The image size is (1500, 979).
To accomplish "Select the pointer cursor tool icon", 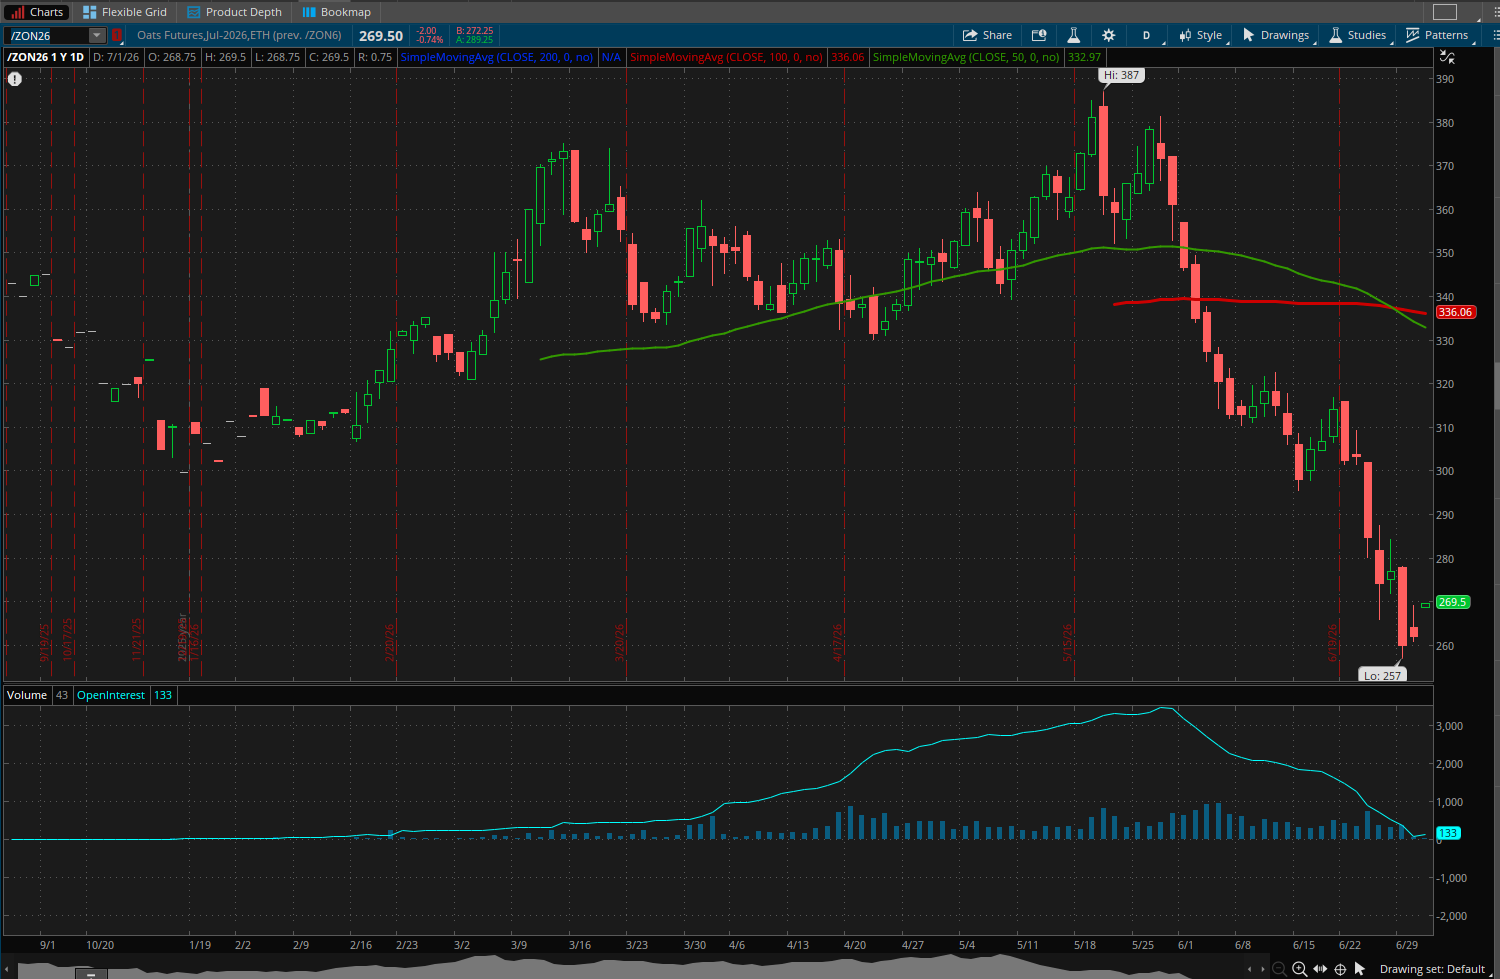I will 1359,968.
